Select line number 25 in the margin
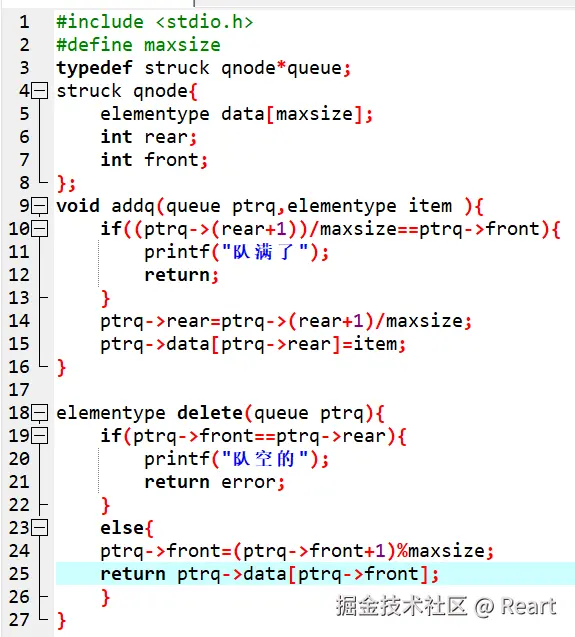Screen dimensions: 575x637 click(x=19, y=574)
